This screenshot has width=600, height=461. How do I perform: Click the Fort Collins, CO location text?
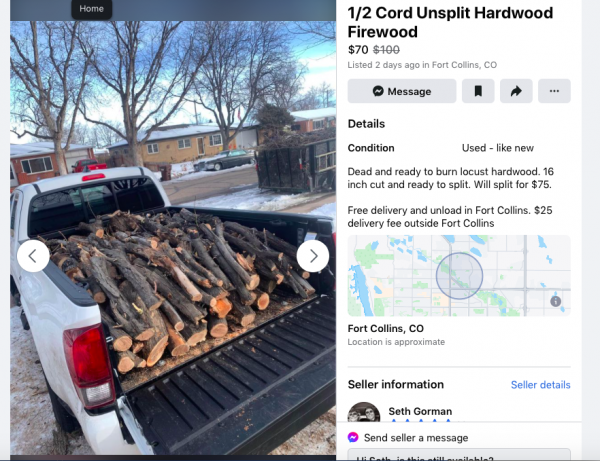385,328
